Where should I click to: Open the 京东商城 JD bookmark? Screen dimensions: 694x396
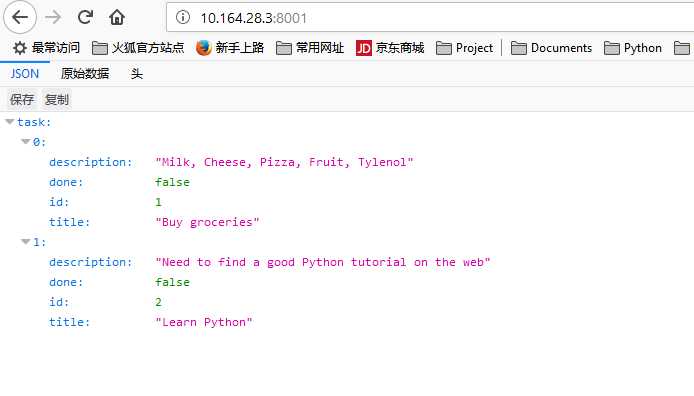point(389,48)
